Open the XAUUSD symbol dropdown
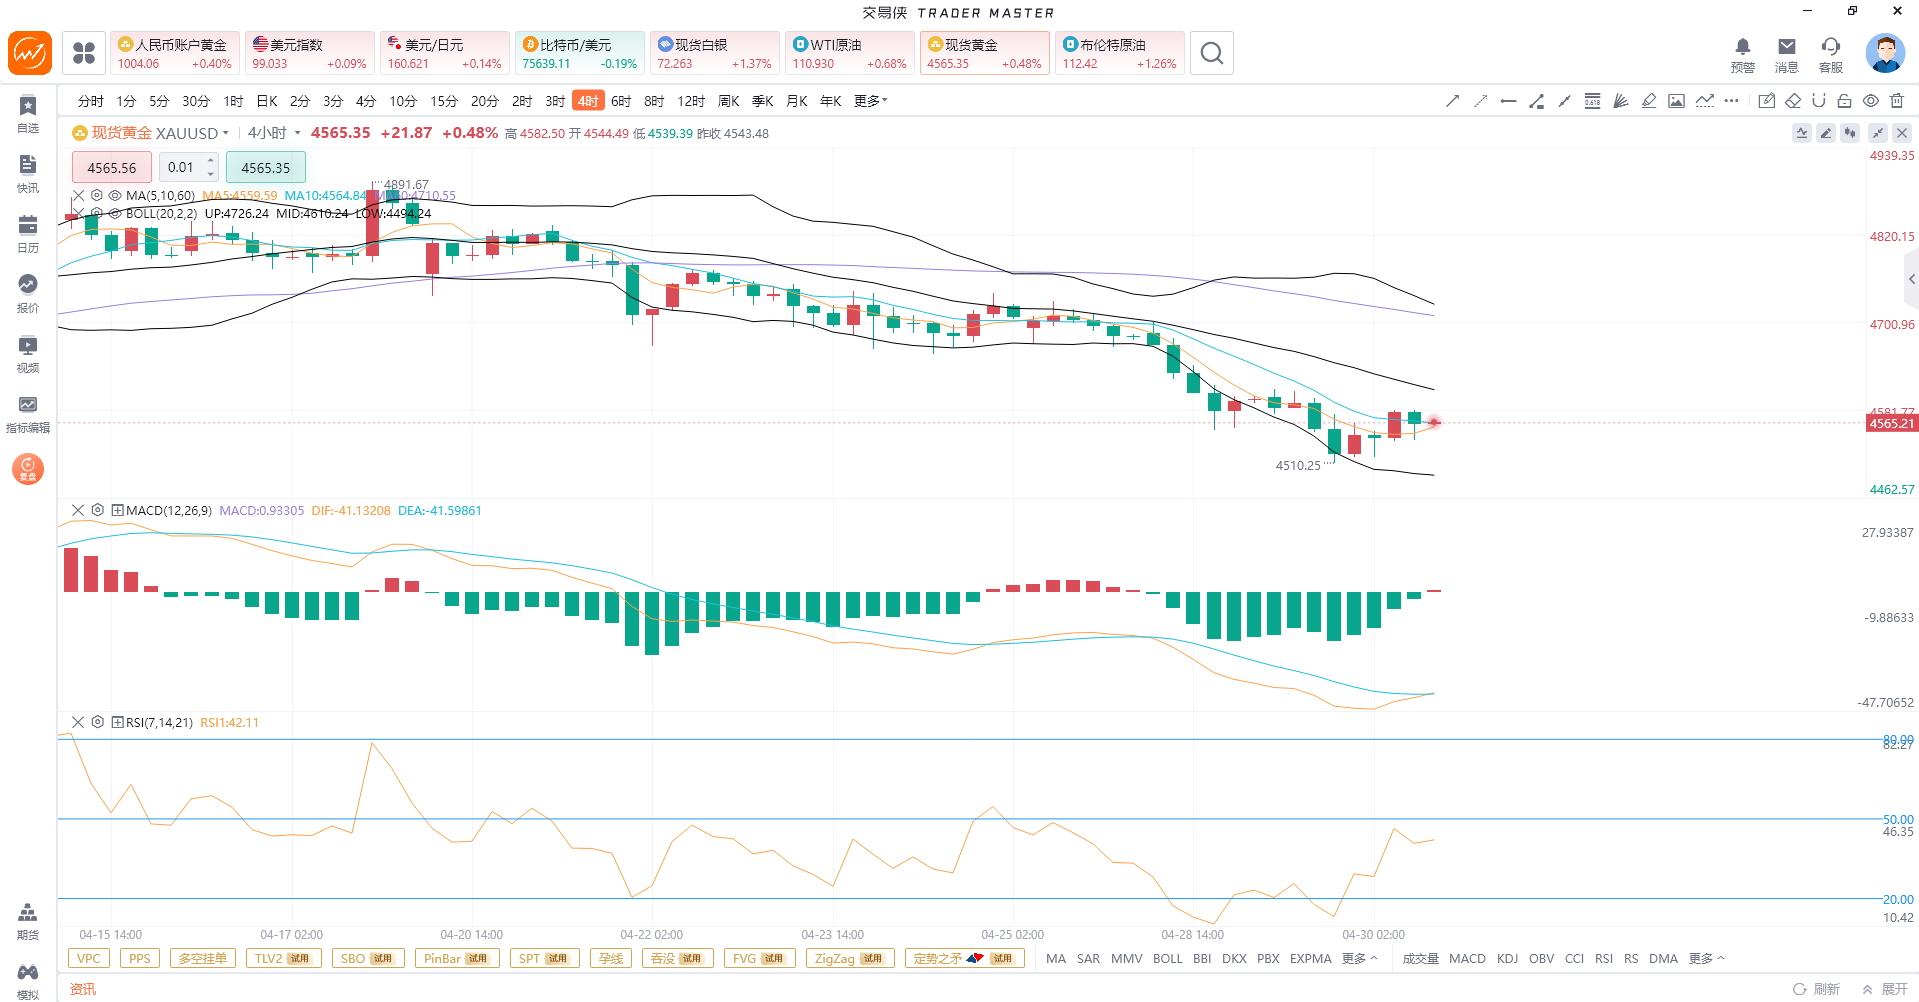Viewport: 1919px width, 1002px height. [x=226, y=133]
